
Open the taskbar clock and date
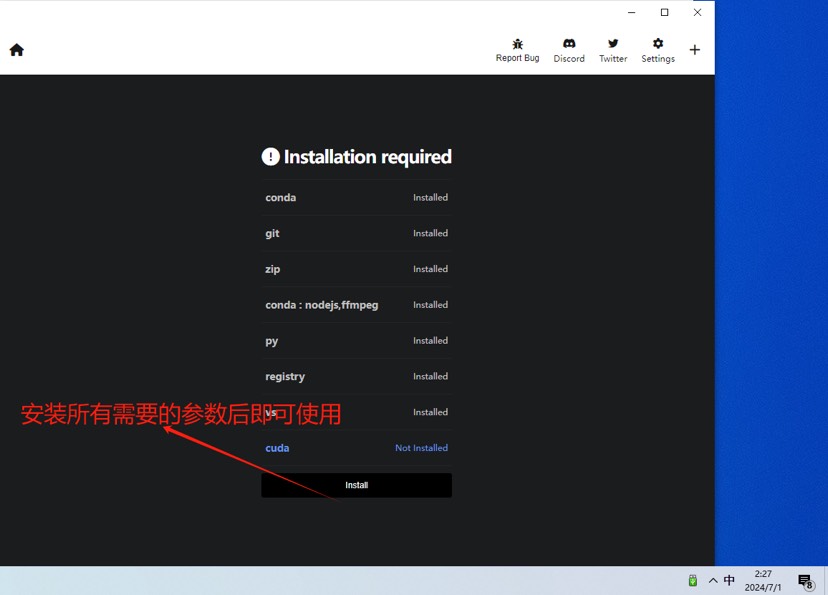(763, 581)
